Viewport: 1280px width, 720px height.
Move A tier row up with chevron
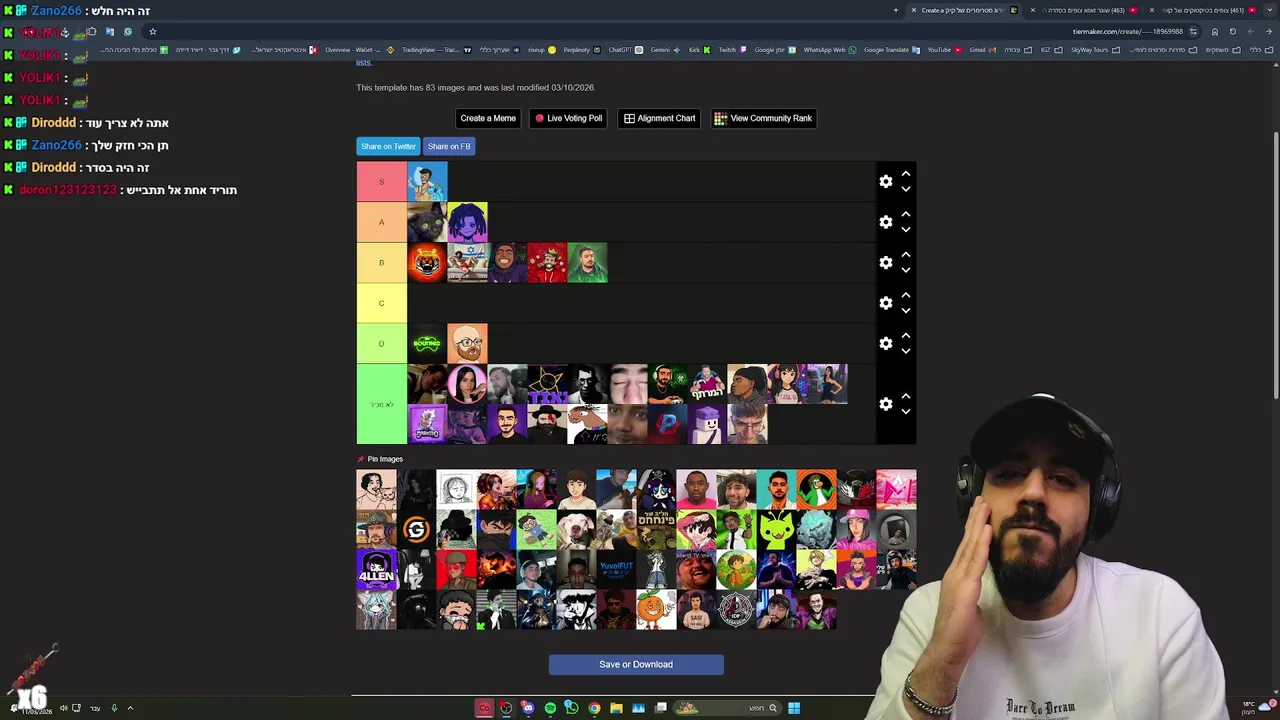[x=905, y=214]
